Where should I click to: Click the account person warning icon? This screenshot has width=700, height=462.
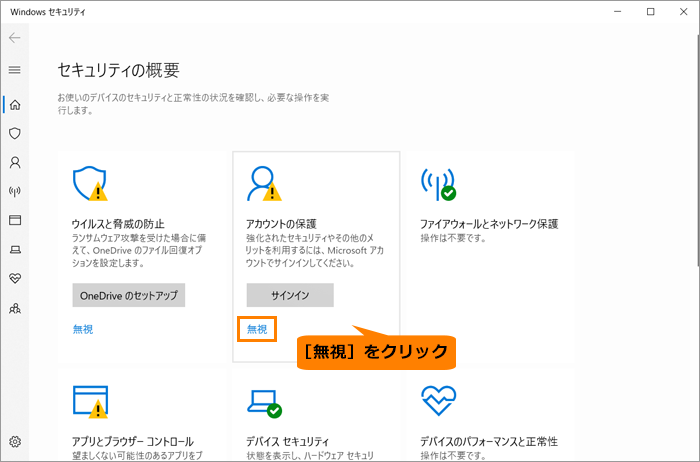point(264,183)
